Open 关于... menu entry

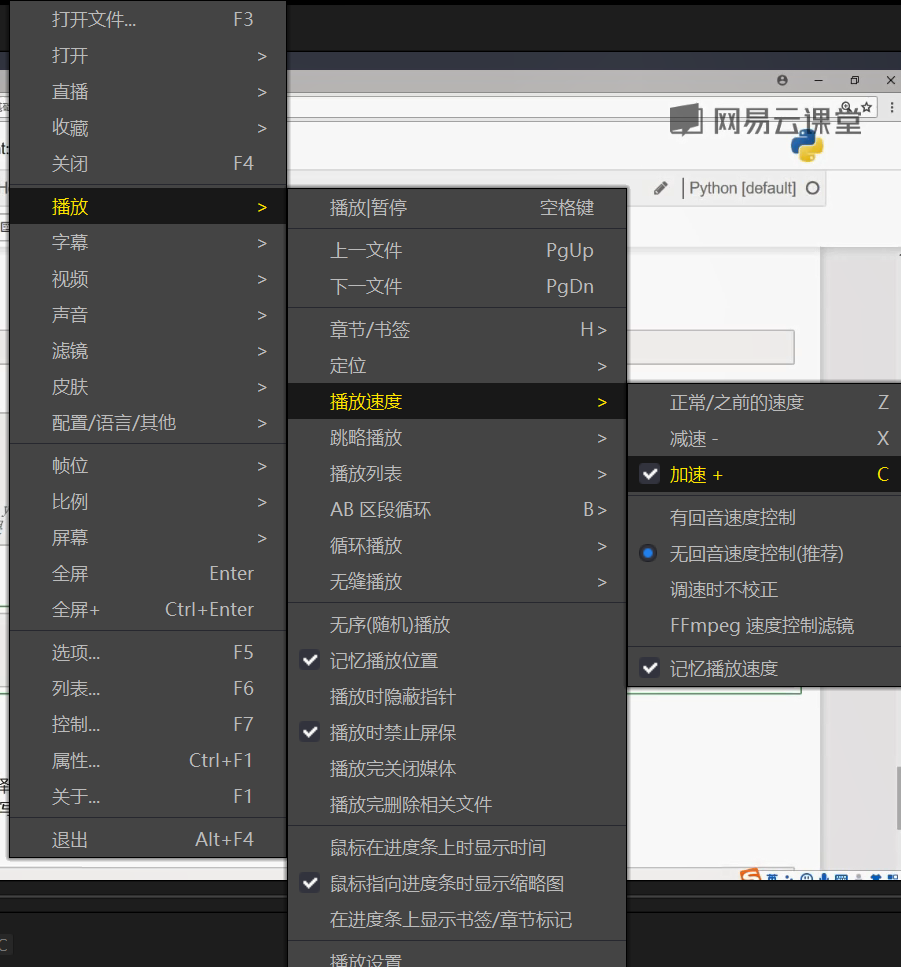148,796
